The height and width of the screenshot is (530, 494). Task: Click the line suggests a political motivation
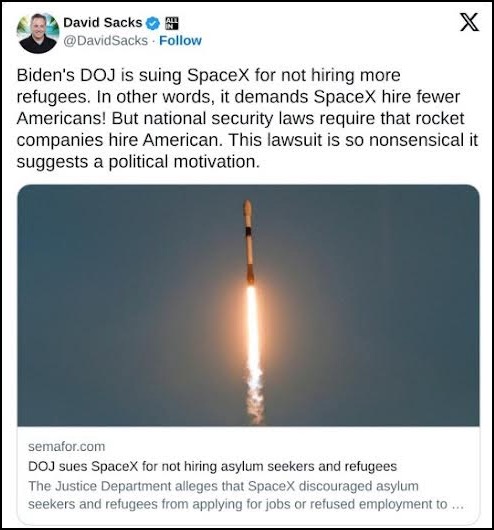click(x=138, y=162)
